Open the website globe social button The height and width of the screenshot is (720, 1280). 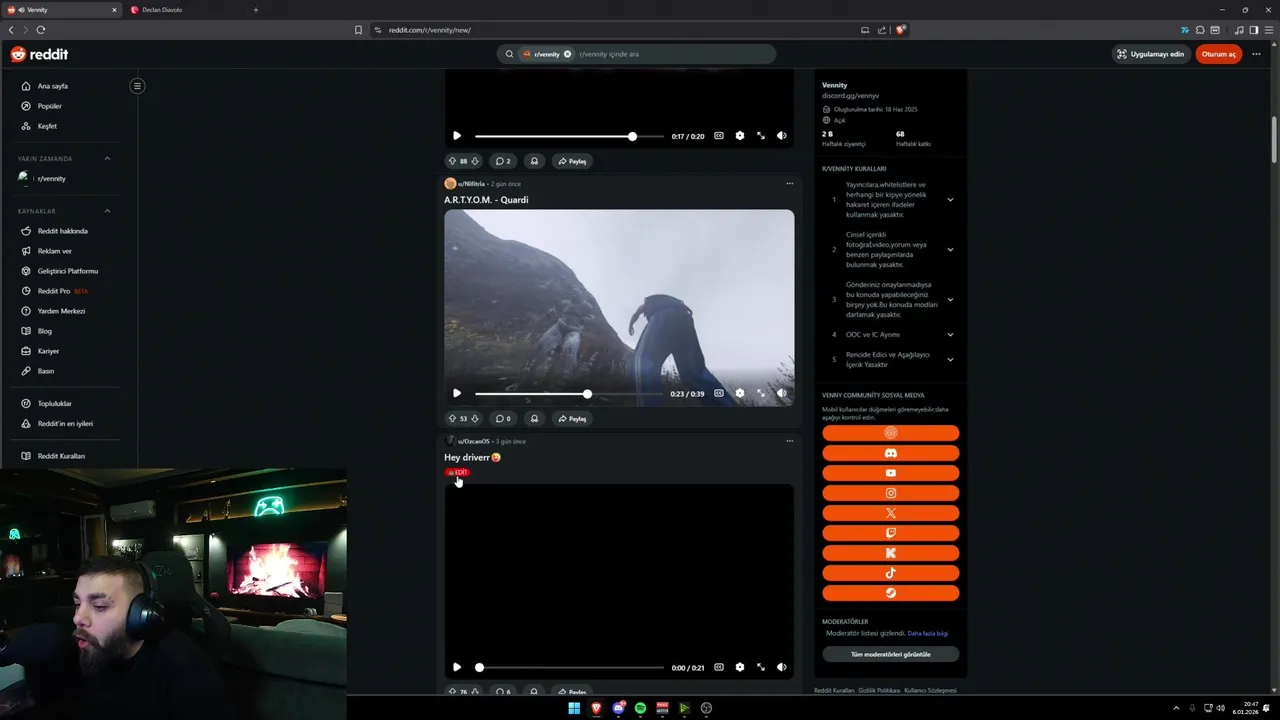[x=890, y=433]
